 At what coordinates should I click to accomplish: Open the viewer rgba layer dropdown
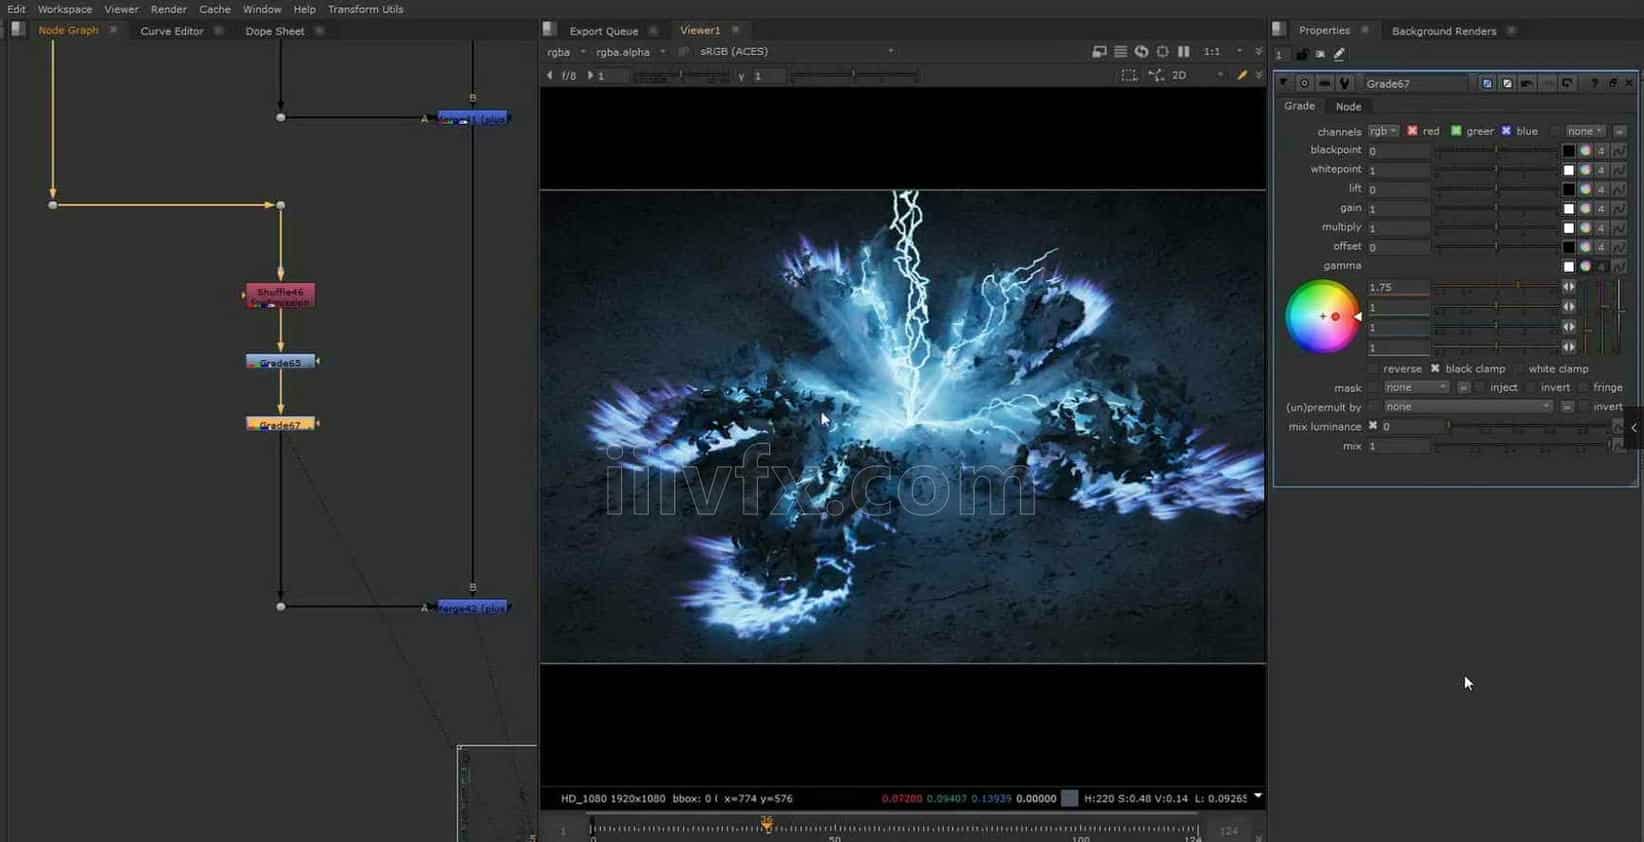click(x=566, y=52)
